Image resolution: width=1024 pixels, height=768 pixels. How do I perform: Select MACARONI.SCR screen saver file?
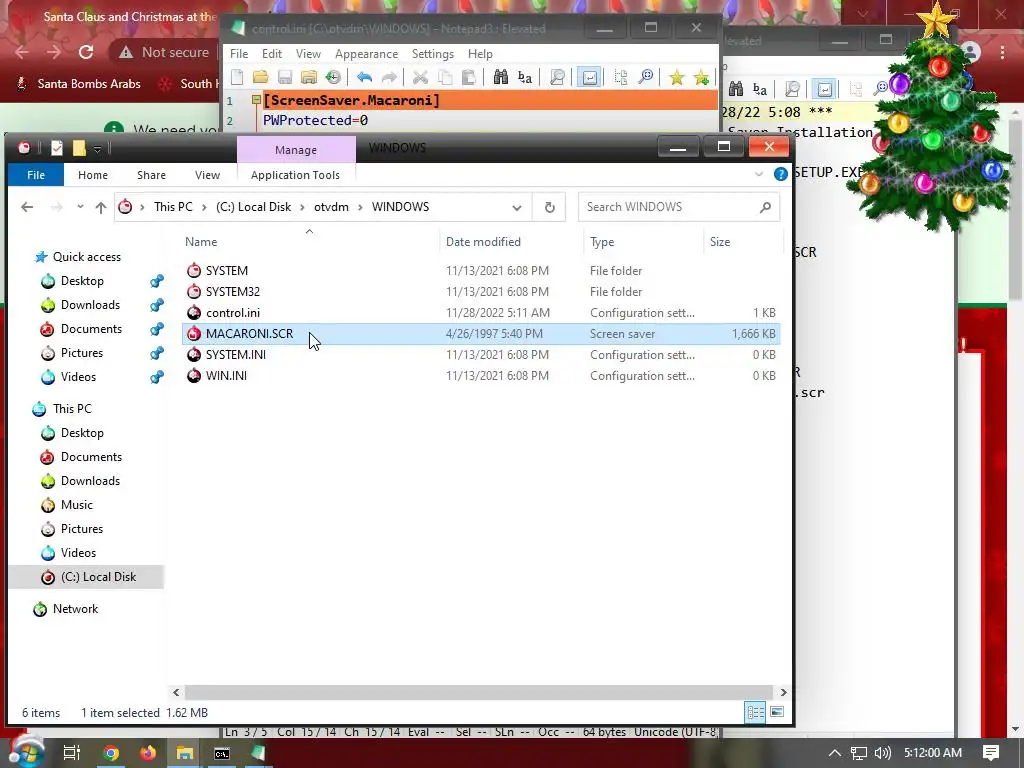[x=481, y=334]
